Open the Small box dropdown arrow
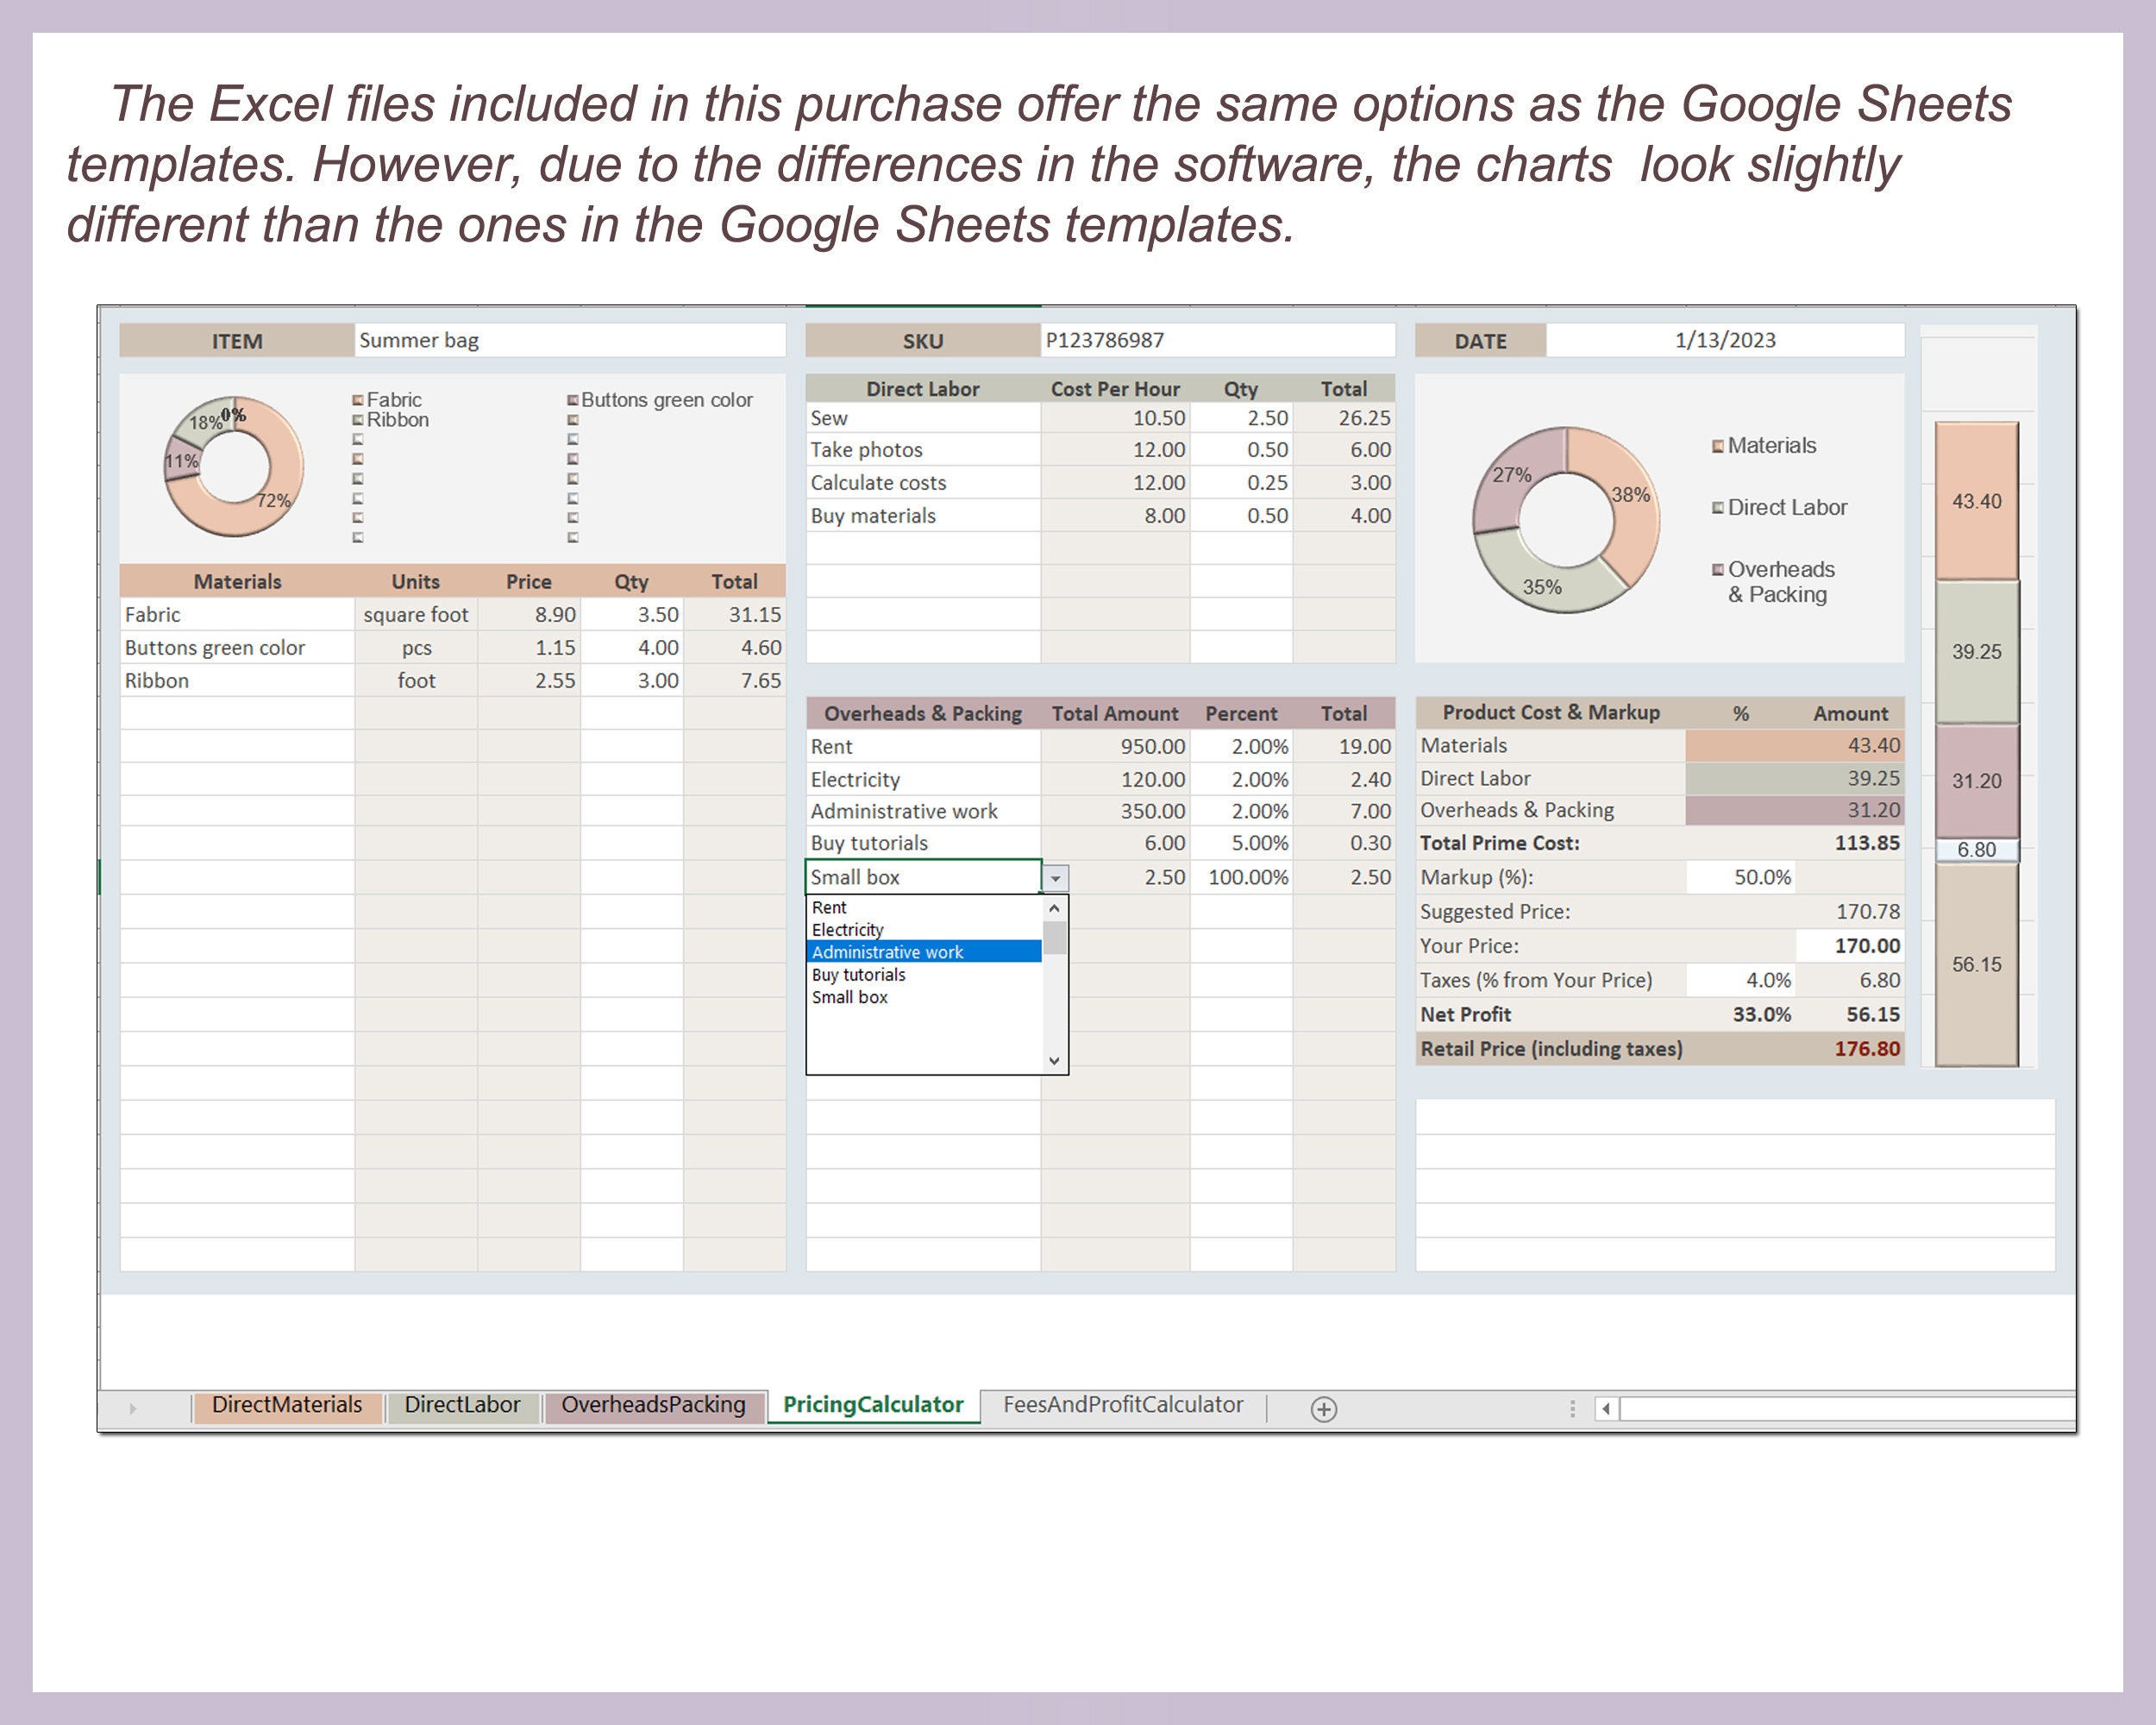The image size is (2156, 1725). pyautogui.click(x=1056, y=877)
